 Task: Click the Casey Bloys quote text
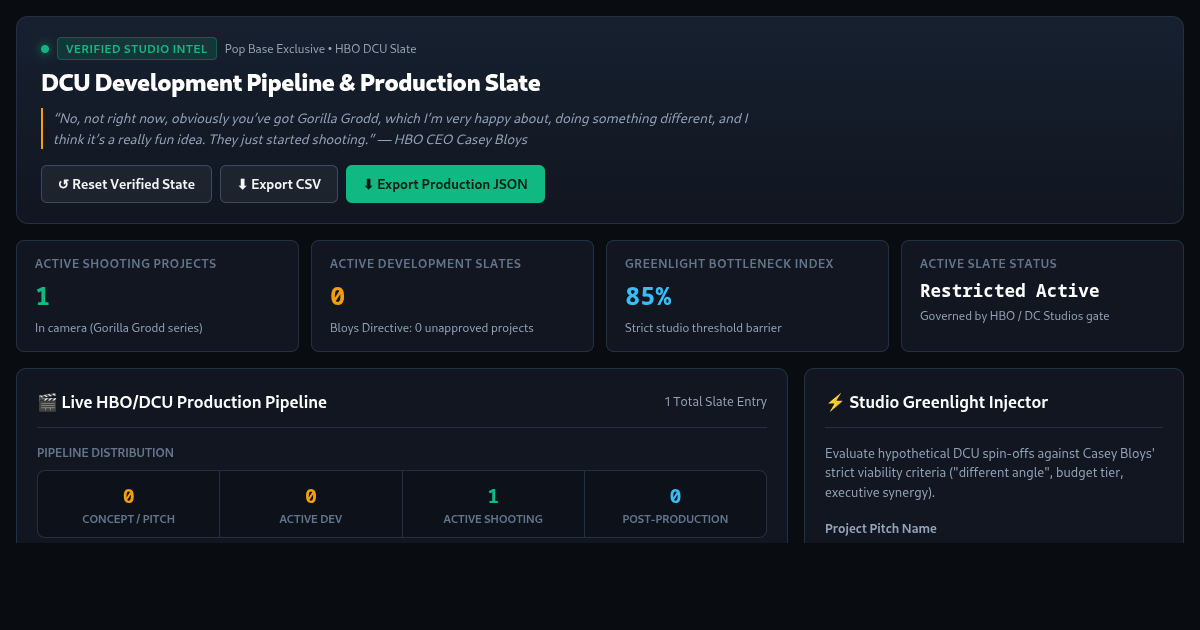401,129
